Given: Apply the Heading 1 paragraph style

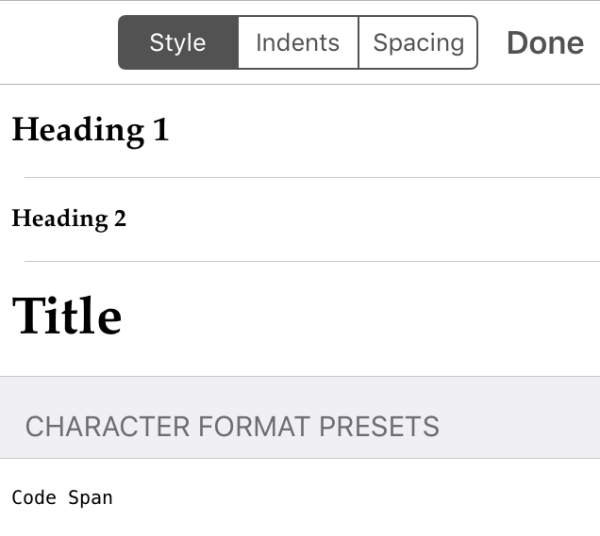Looking at the screenshot, I should click(91, 130).
